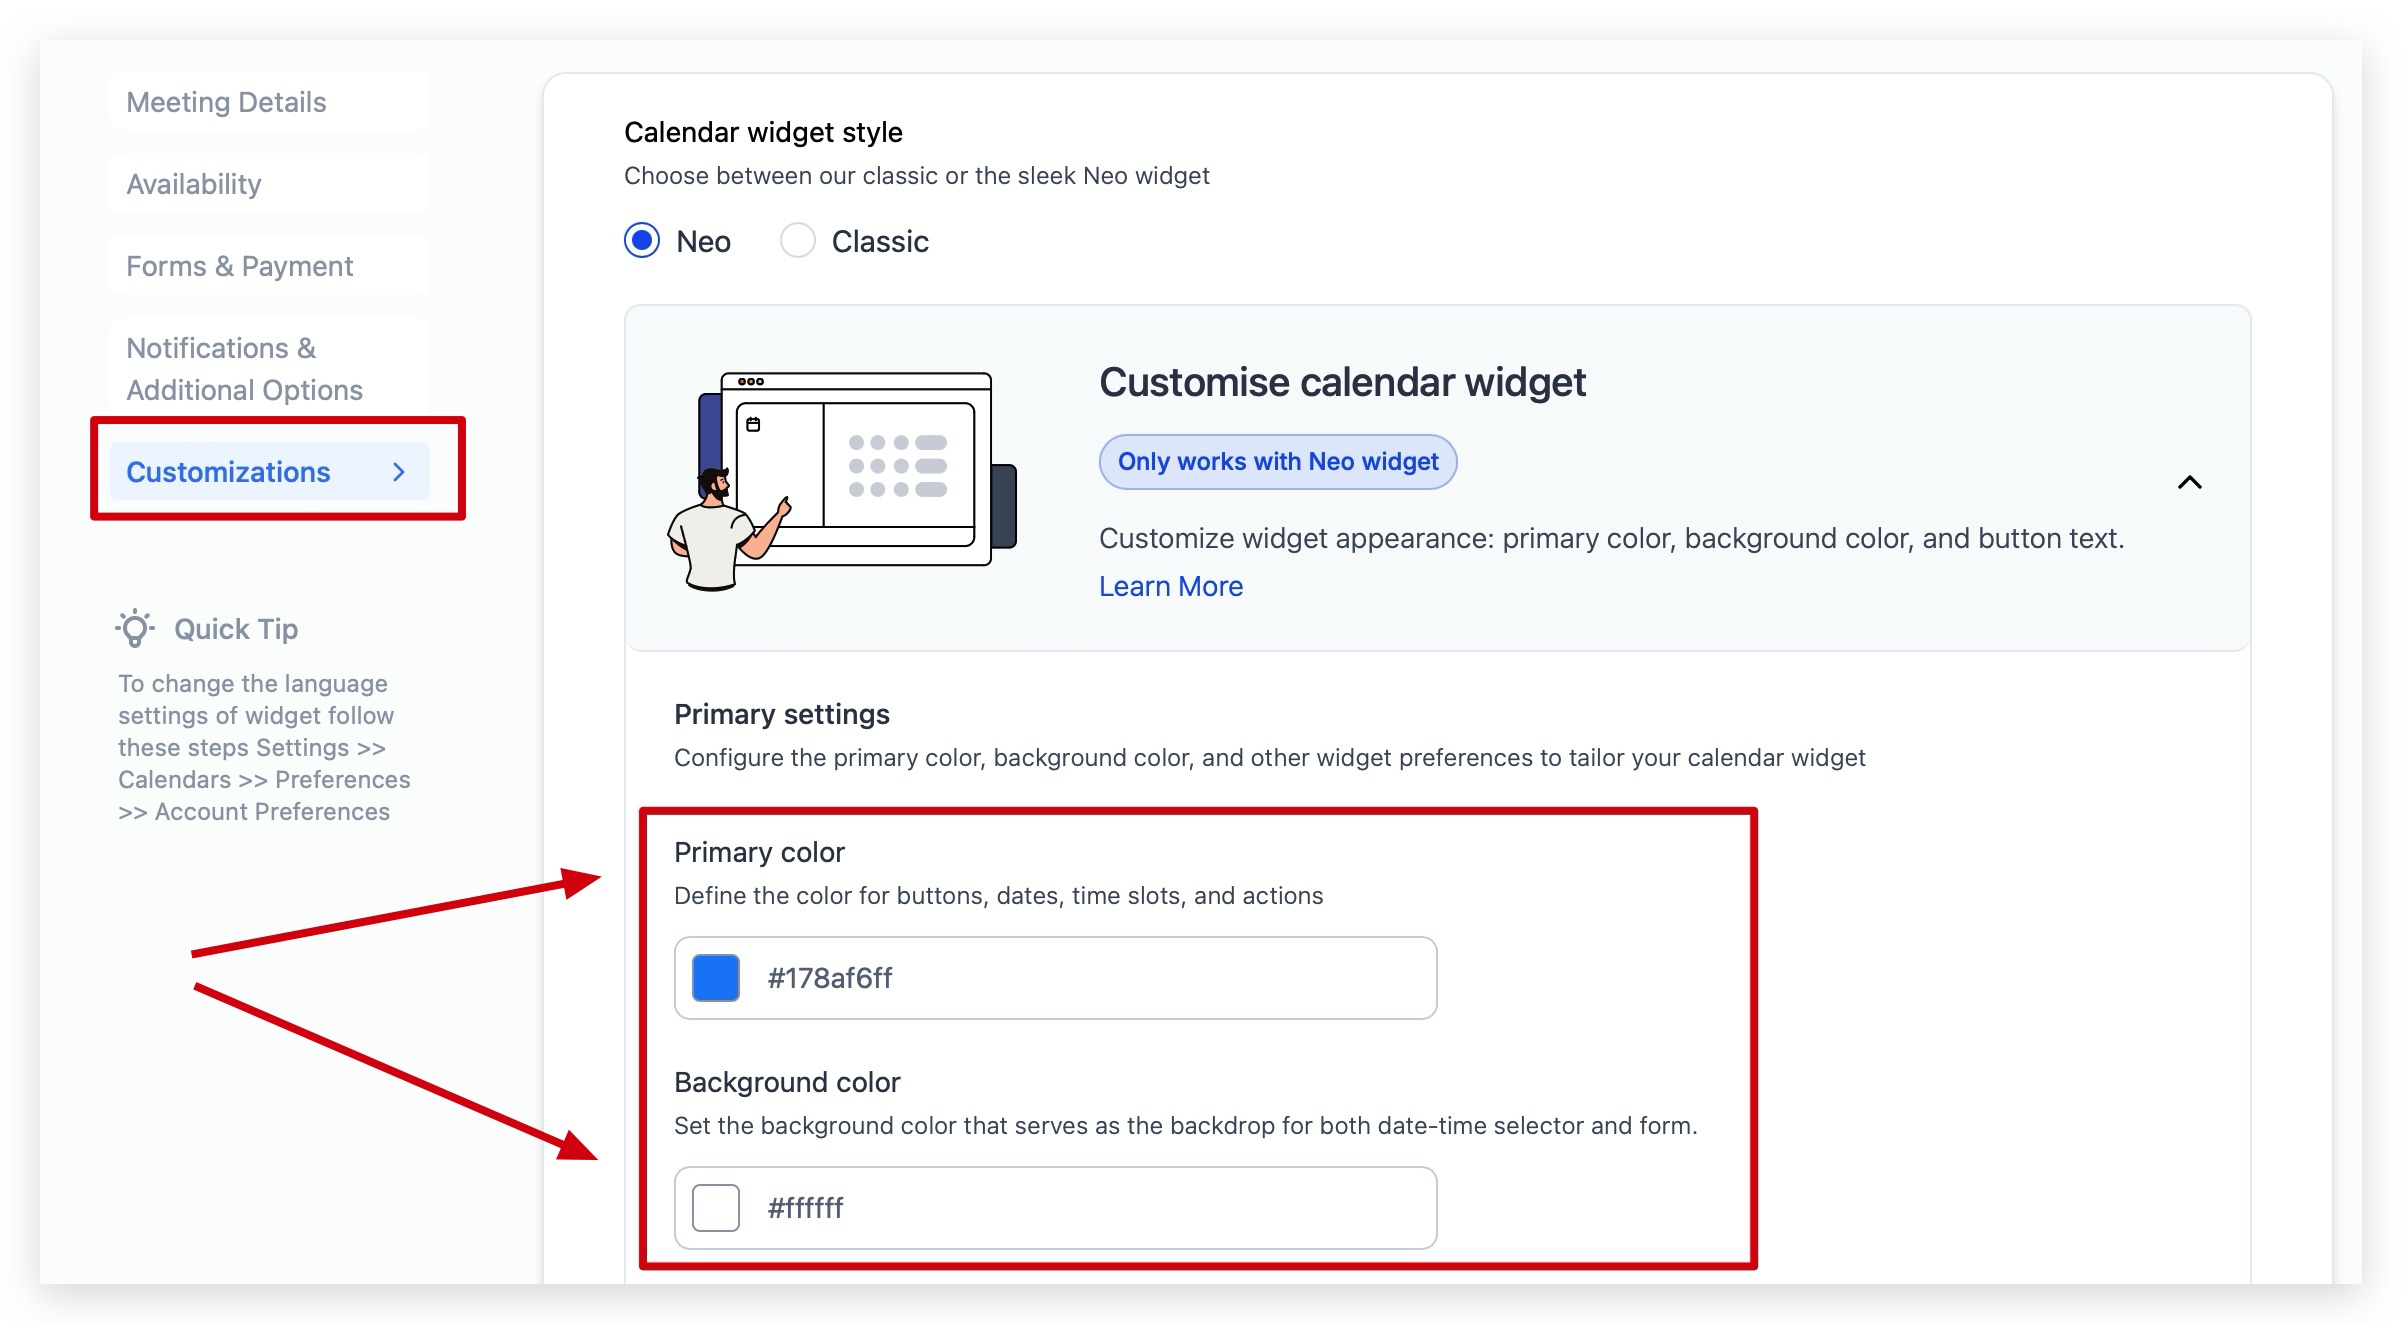Select the Classic widget style radio
The width and height of the screenshot is (2402, 1324).
click(797, 241)
